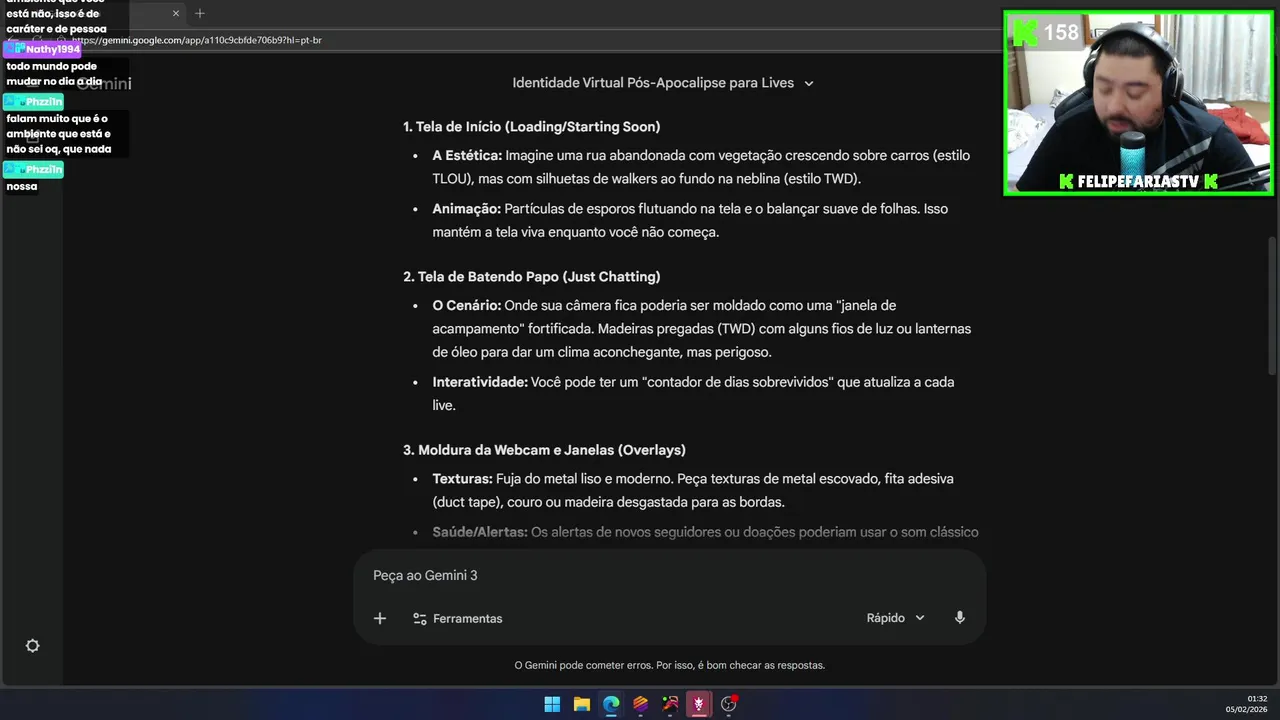The image size is (1280, 720).
Task: Click heading '1. Tela de Início (Loading/Starting Soon)'
Action: 531,127
